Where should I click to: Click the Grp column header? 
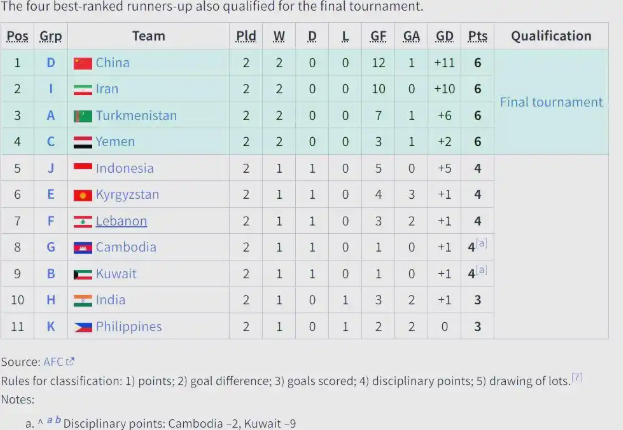[50, 36]
